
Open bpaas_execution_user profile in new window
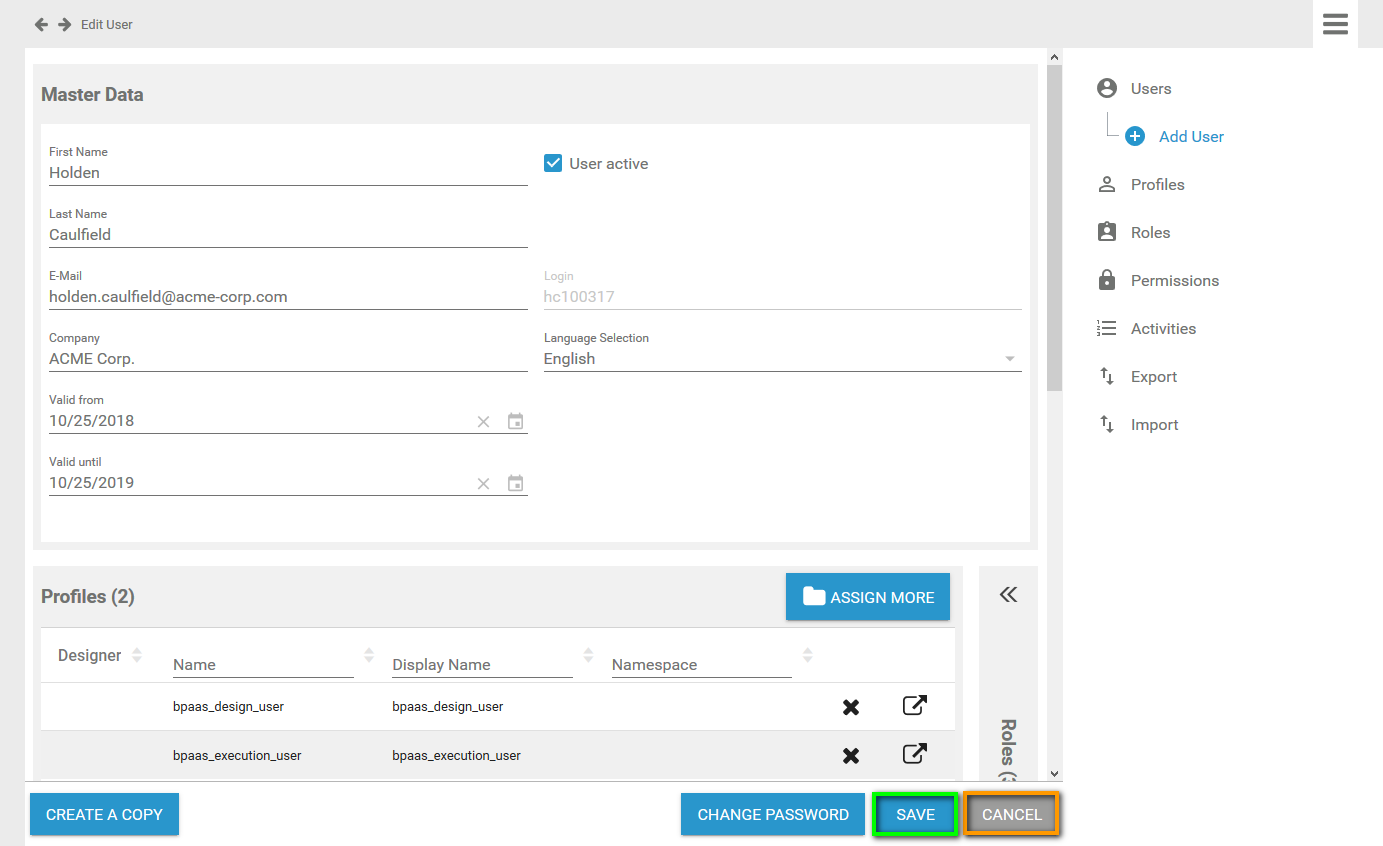[914, 754]
